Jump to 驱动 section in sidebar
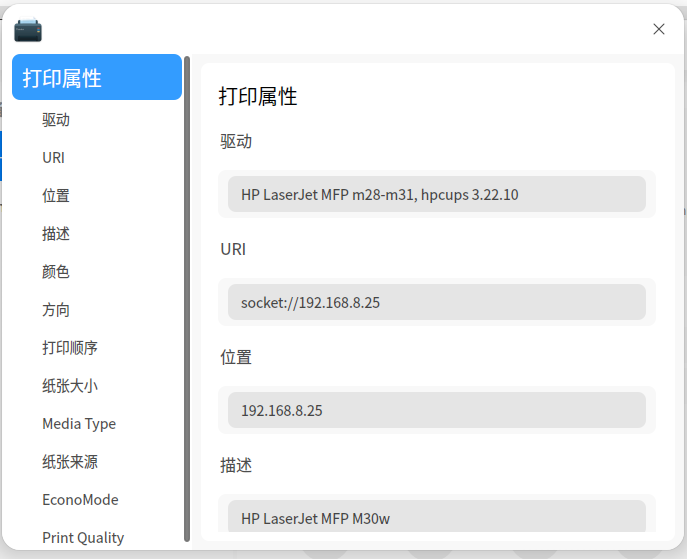 (56, 120)
